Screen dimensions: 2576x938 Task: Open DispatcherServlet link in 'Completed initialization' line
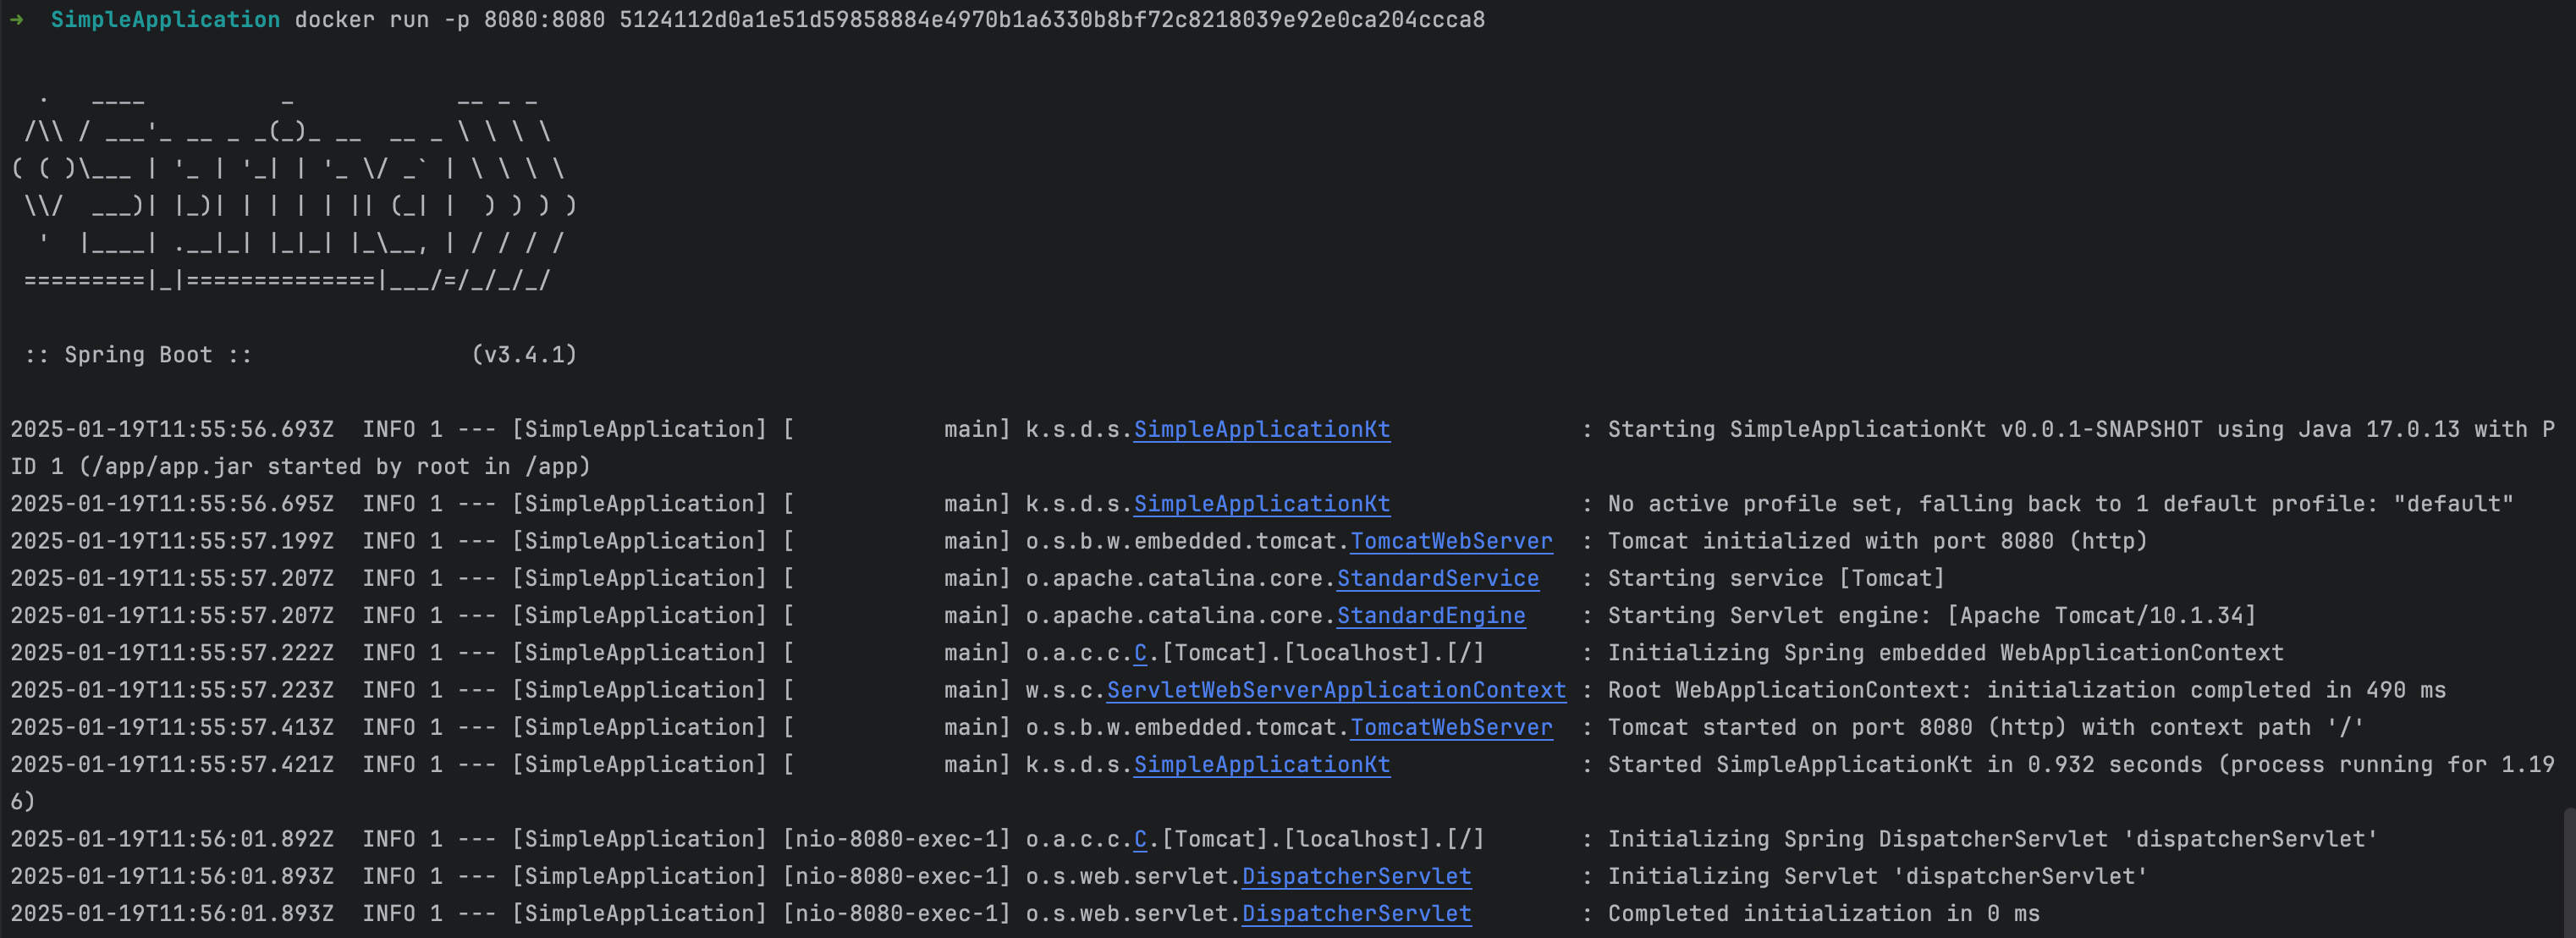(x=1356, y=914)
